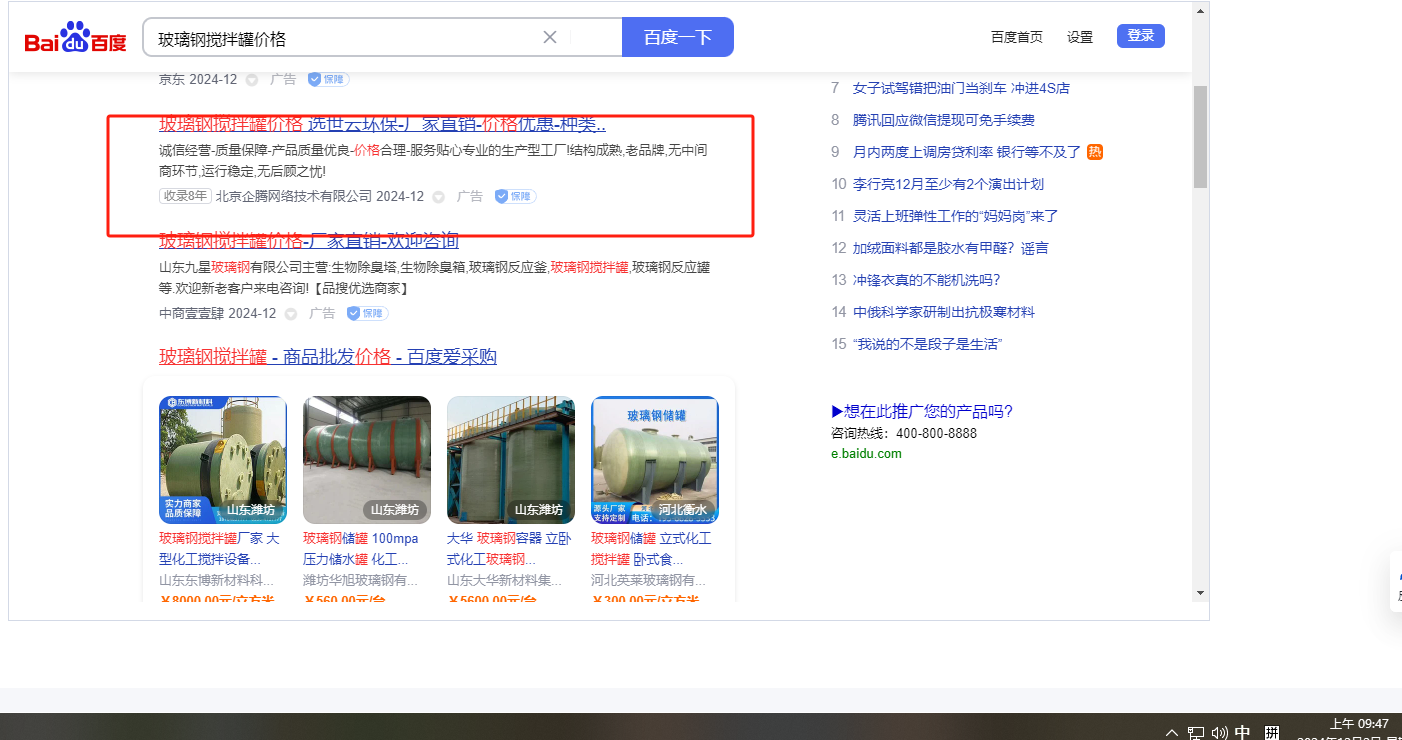1402x740 pixels.
Task: Expand the dropdown arrow beside 京东 2024-12
Action: (252, 80)
